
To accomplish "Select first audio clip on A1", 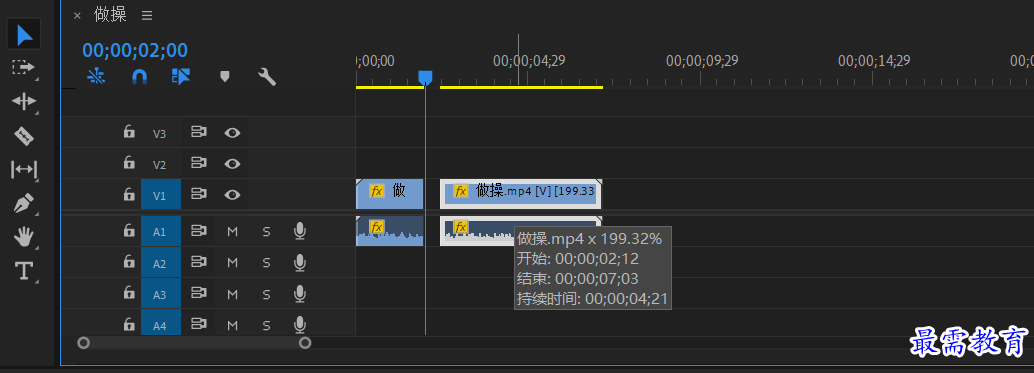I will [390, 231].
